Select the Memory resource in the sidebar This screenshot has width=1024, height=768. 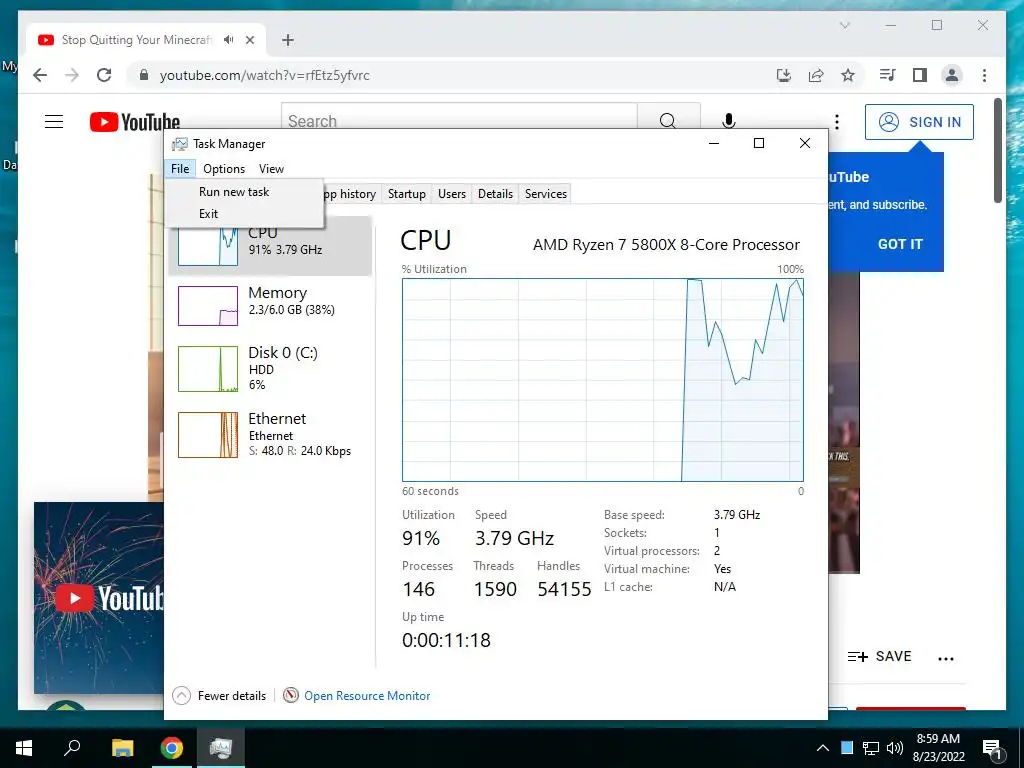270,305
